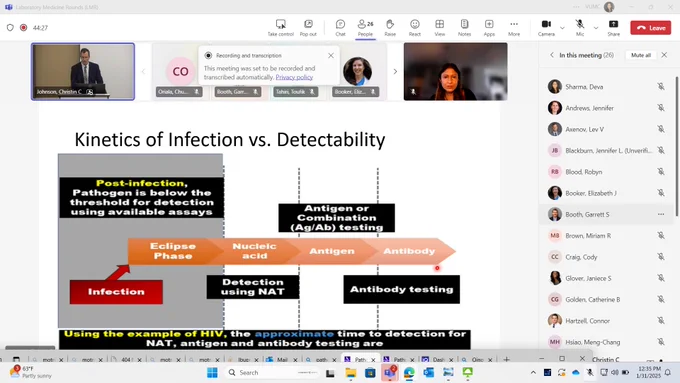The height and width of the screenshot is (383, 680).
Task: Open the Apps menu
Action: point(489,28)
